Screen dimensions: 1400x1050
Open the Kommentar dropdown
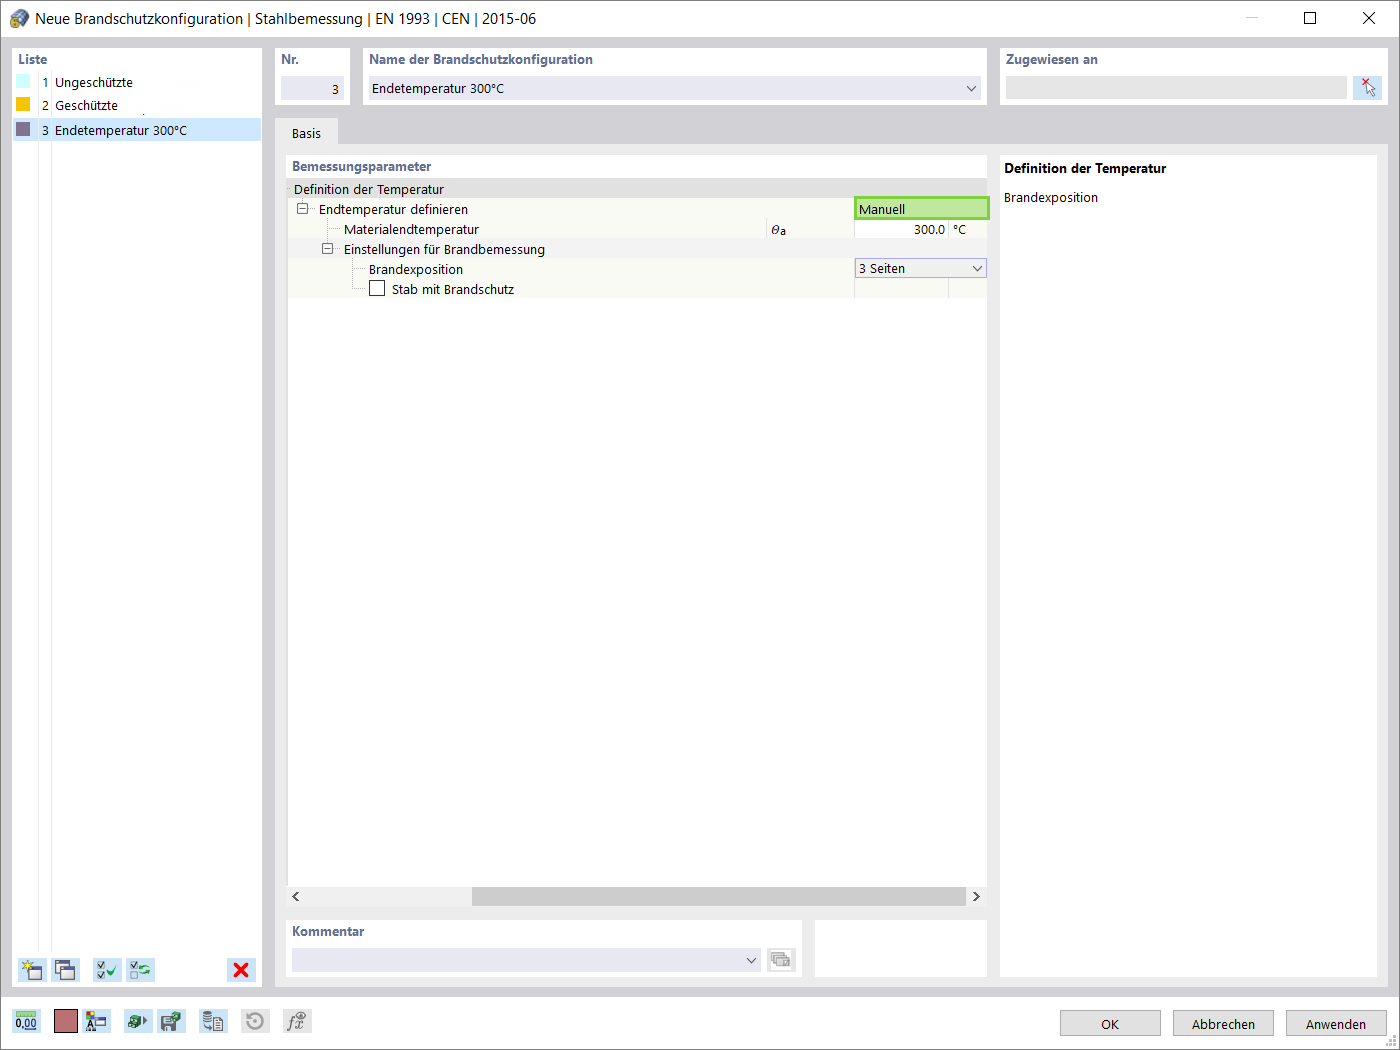point(752,960)
